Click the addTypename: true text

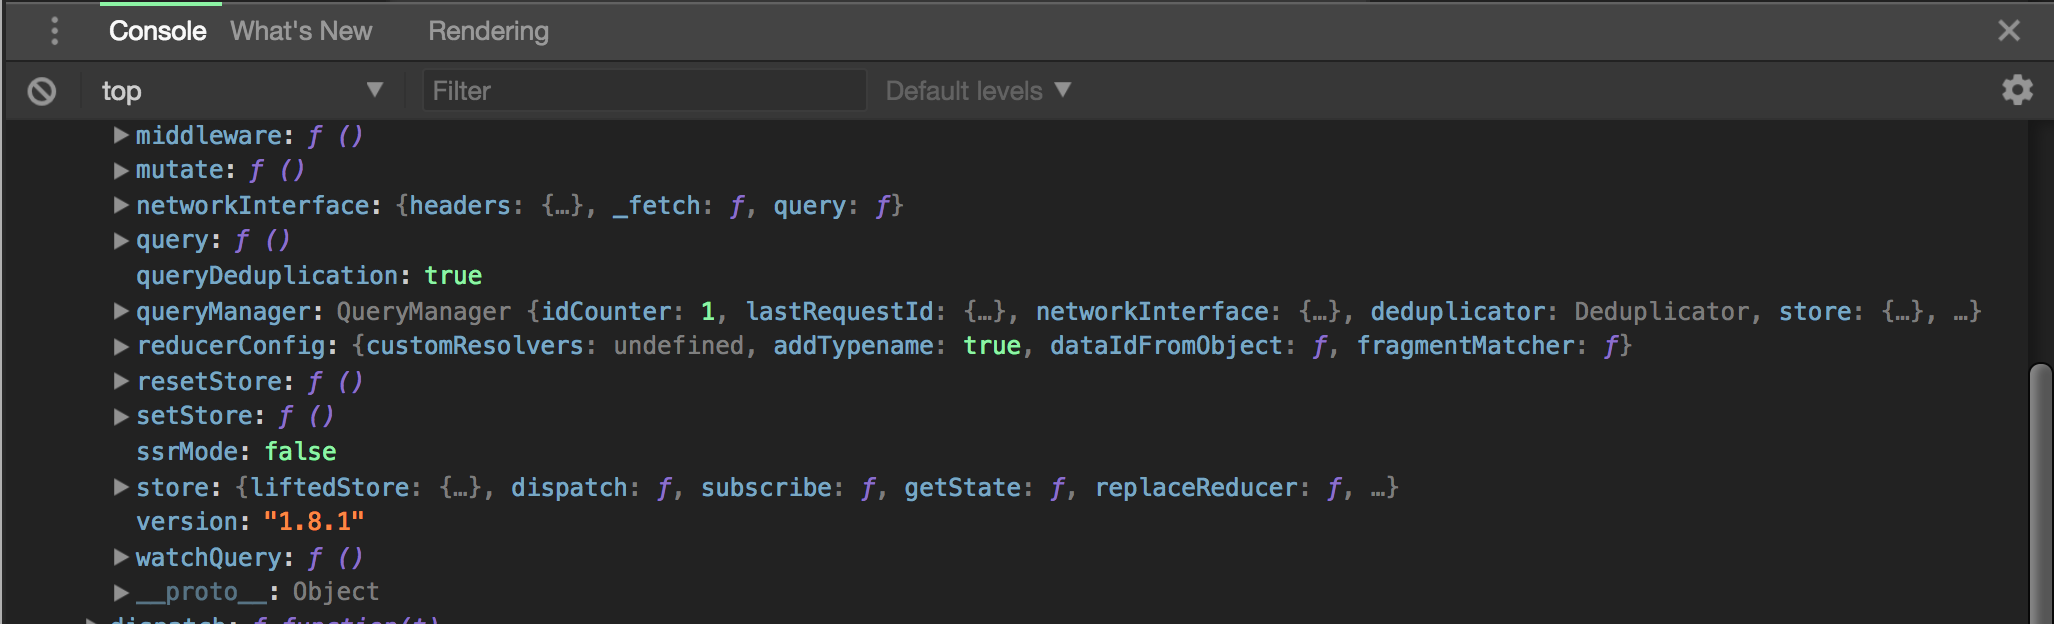click(x=897, y=346)
